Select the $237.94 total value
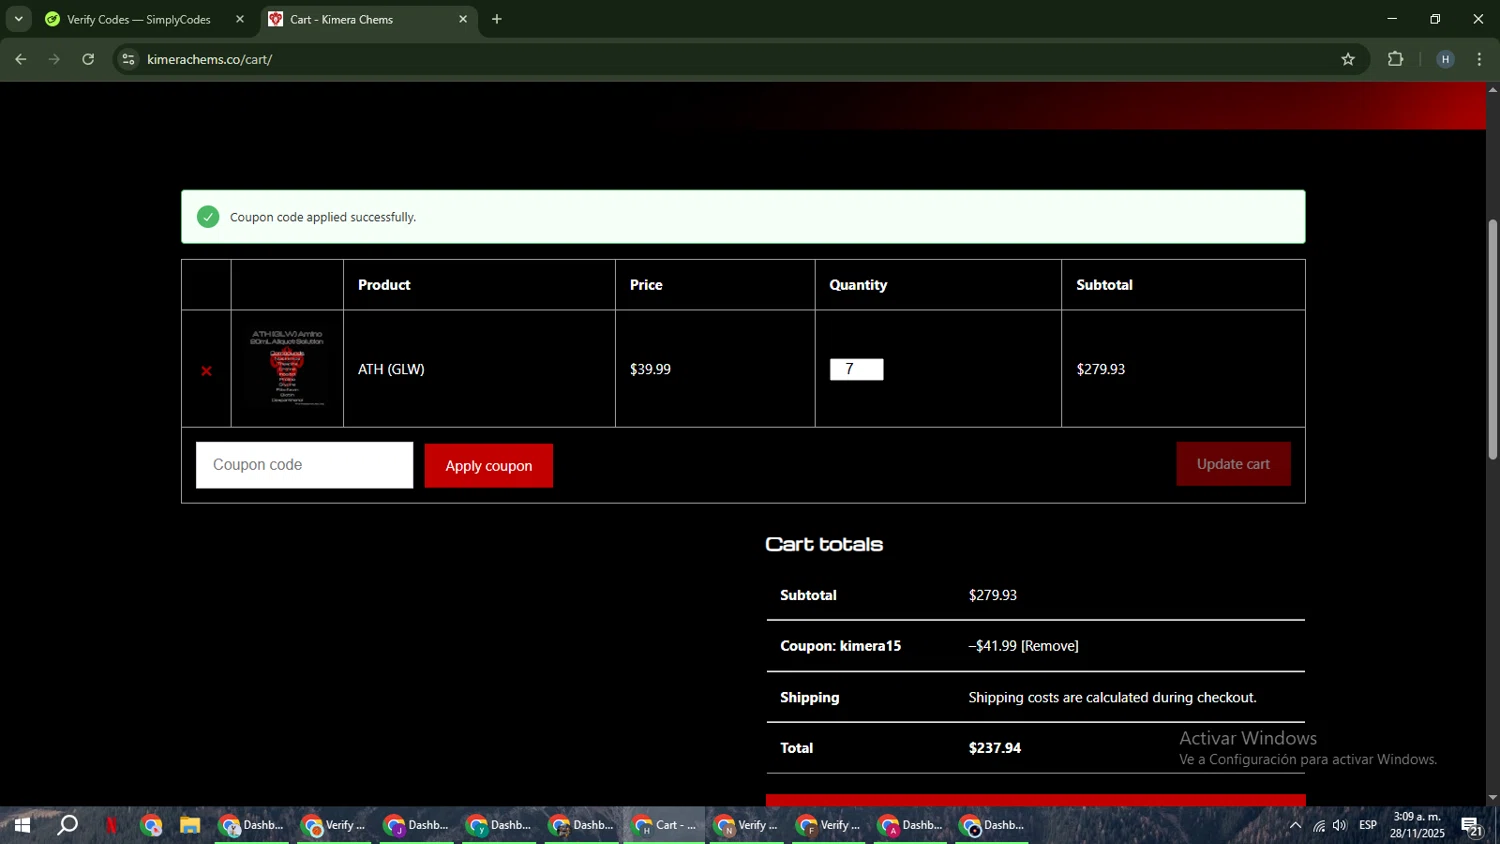The width and height of the screenshot is (1500, 844). tap(994, 748)
